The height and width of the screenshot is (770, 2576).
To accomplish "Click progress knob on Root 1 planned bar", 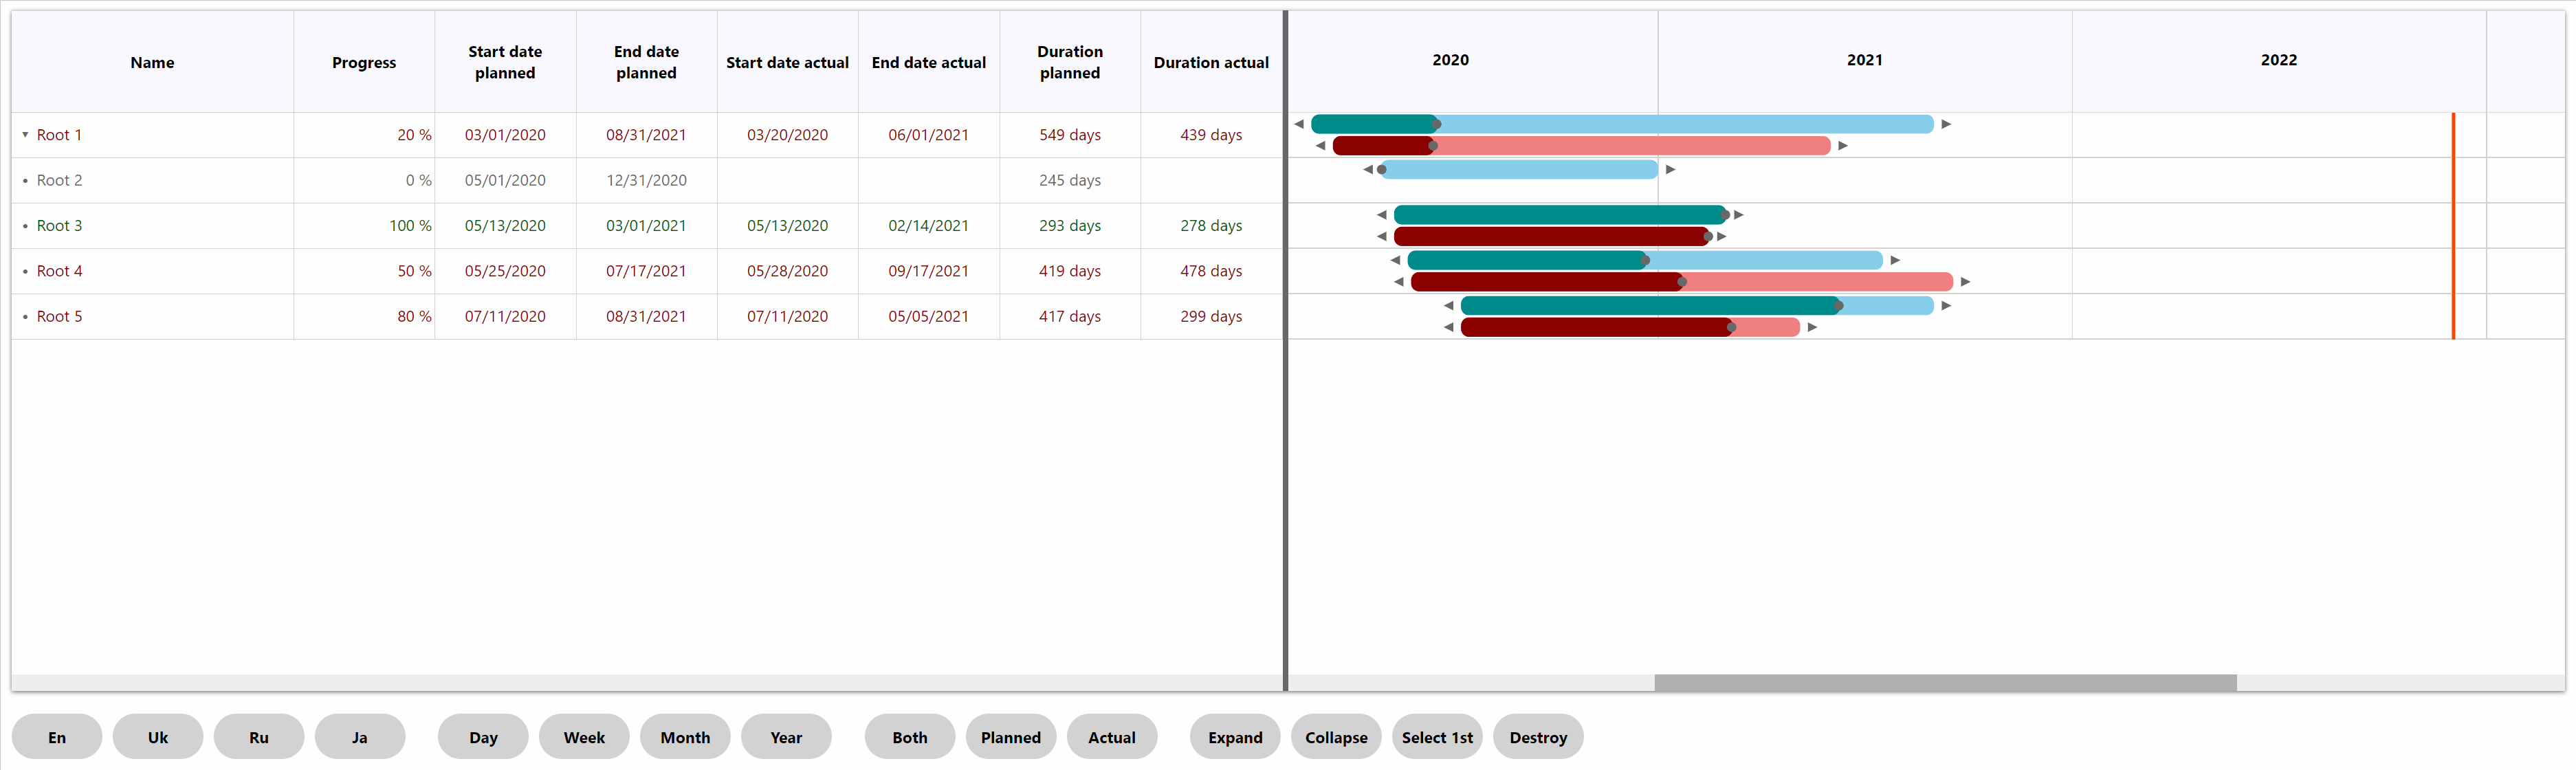I will click(x=1436, y=124).
